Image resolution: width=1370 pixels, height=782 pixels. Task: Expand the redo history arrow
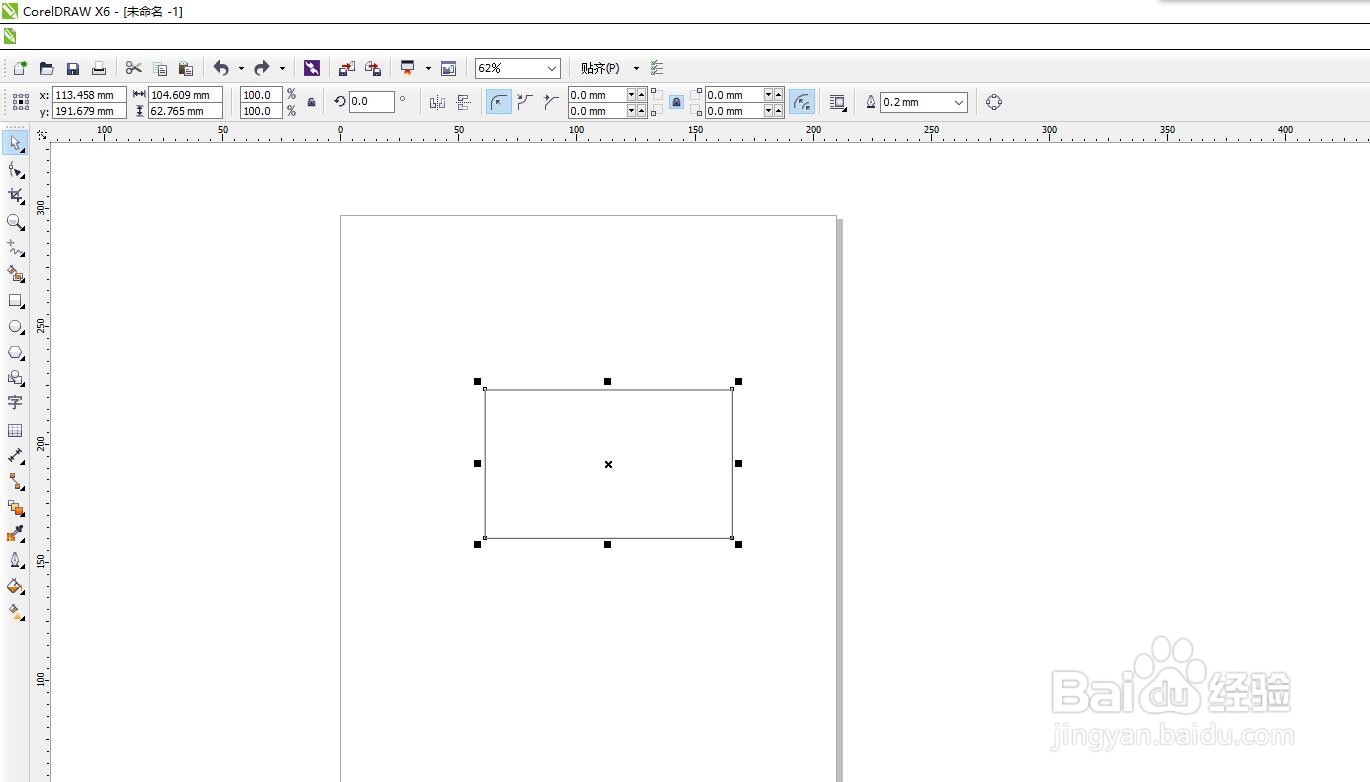(282, 68)
